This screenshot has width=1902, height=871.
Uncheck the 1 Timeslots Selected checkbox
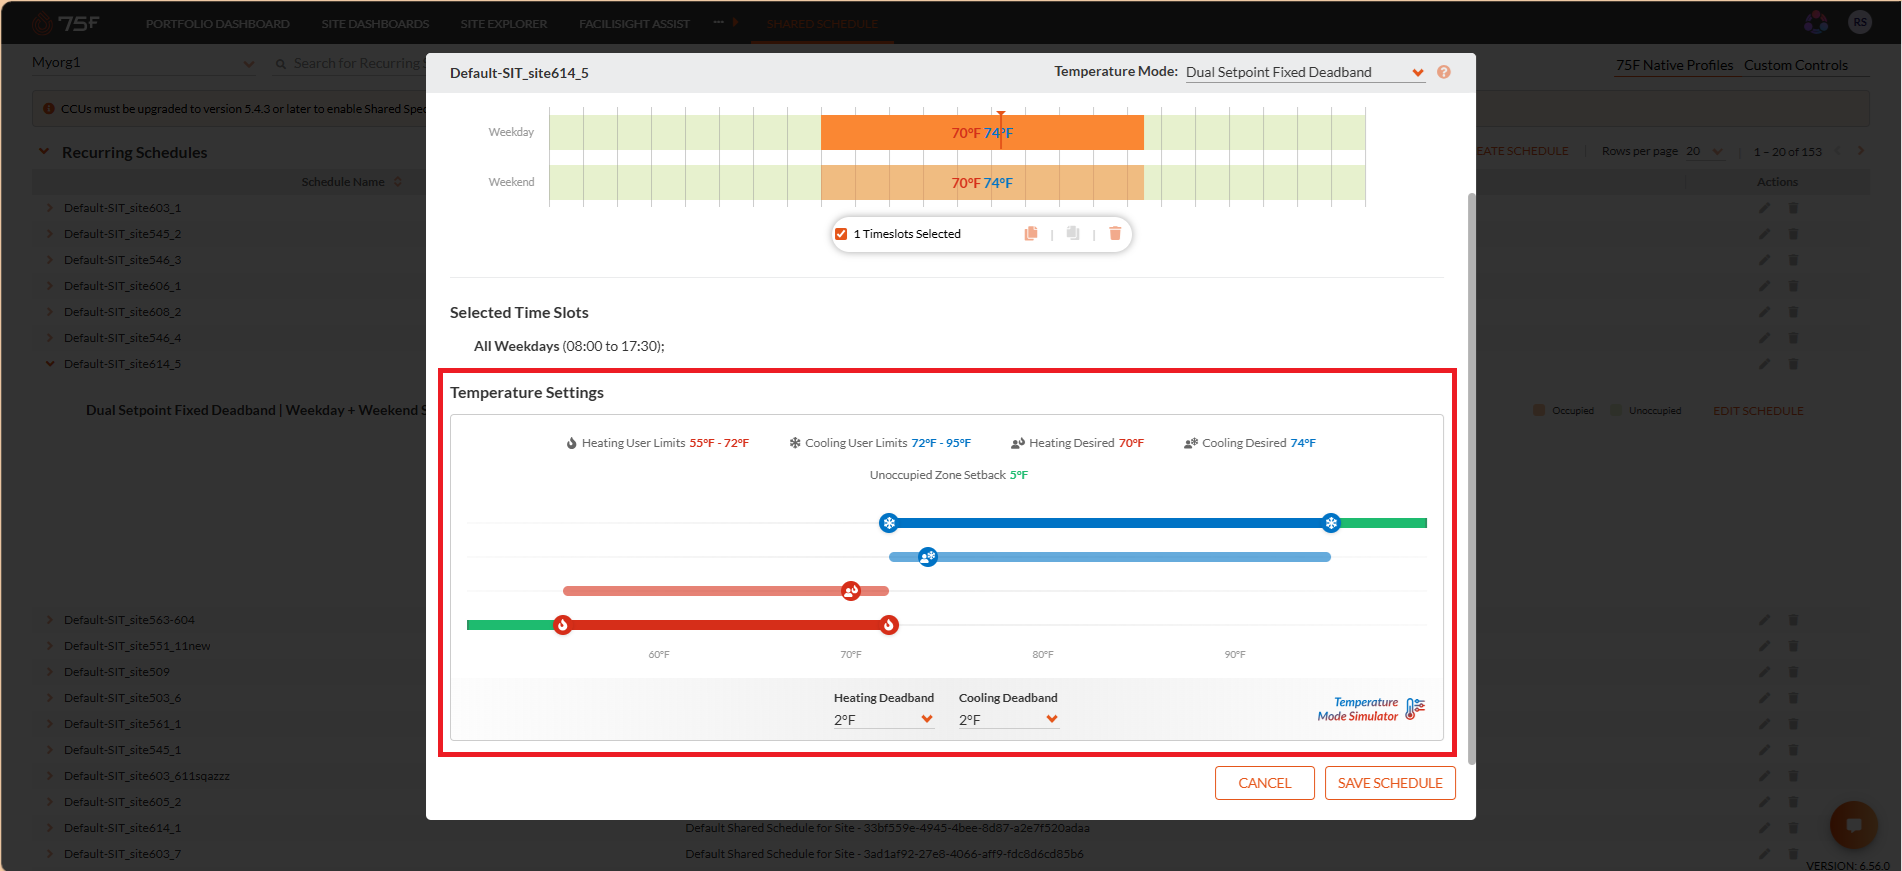841,234
